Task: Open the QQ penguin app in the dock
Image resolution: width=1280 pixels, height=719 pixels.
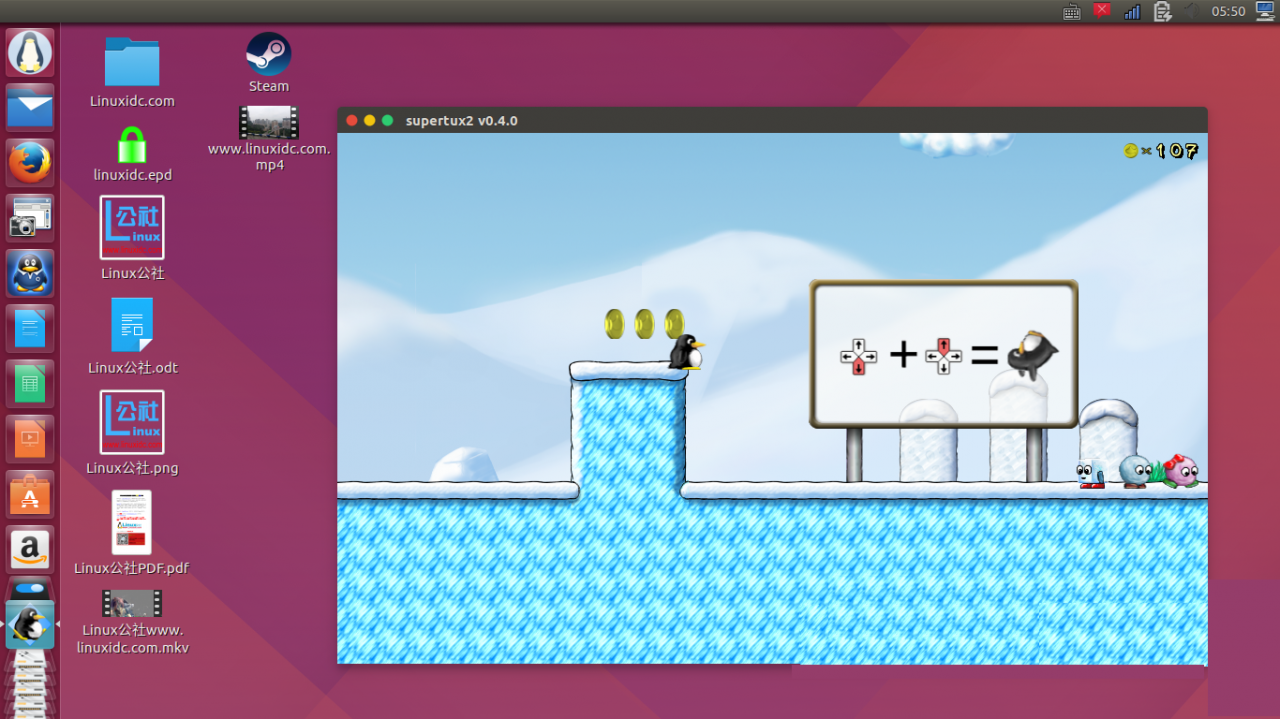Action: pos(30,272)
